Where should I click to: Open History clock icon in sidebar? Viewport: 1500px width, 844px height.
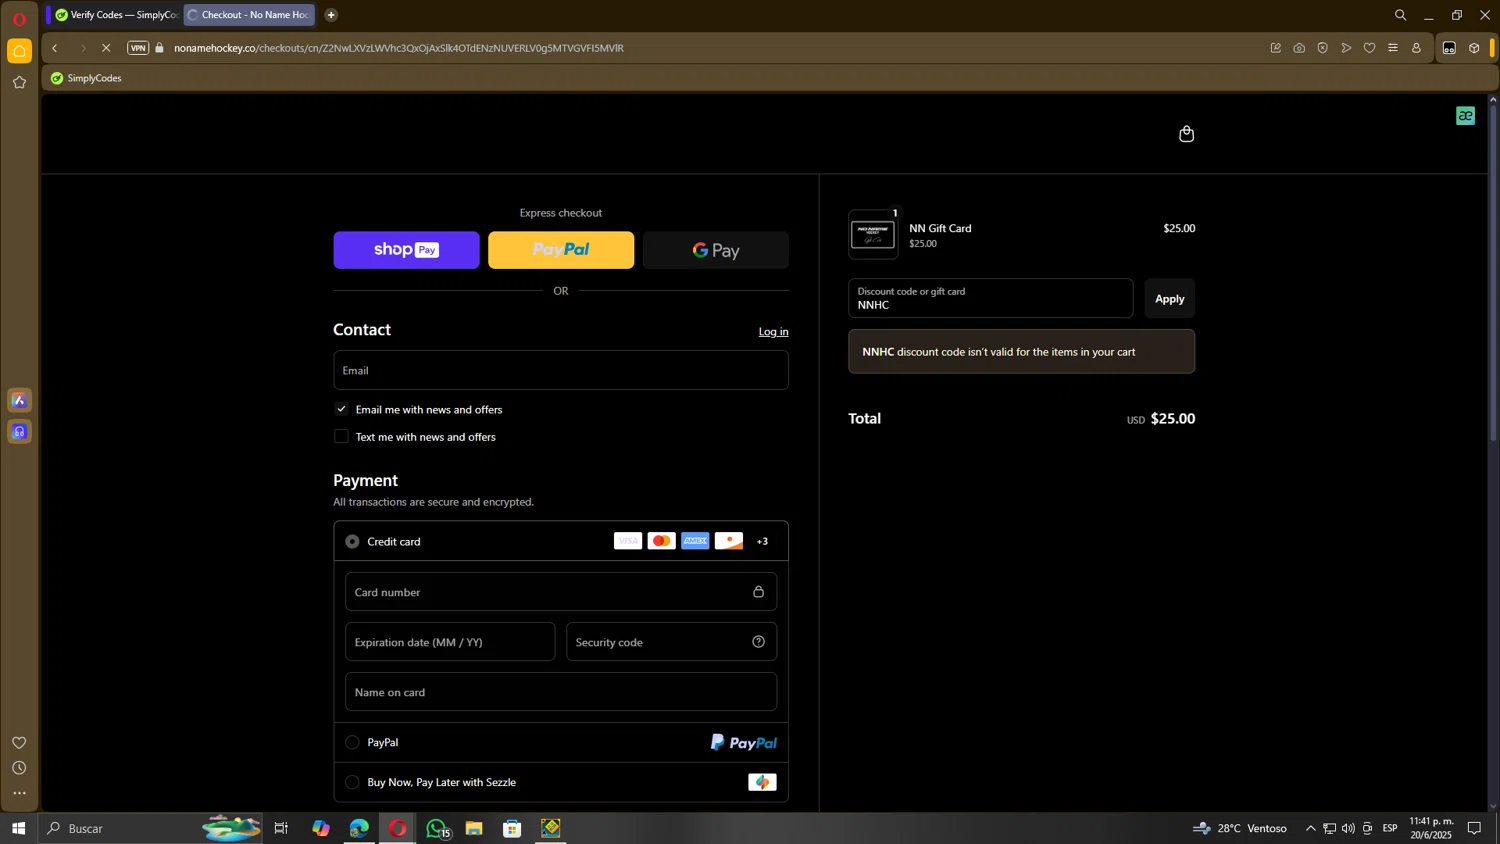(x=19, y=768)
